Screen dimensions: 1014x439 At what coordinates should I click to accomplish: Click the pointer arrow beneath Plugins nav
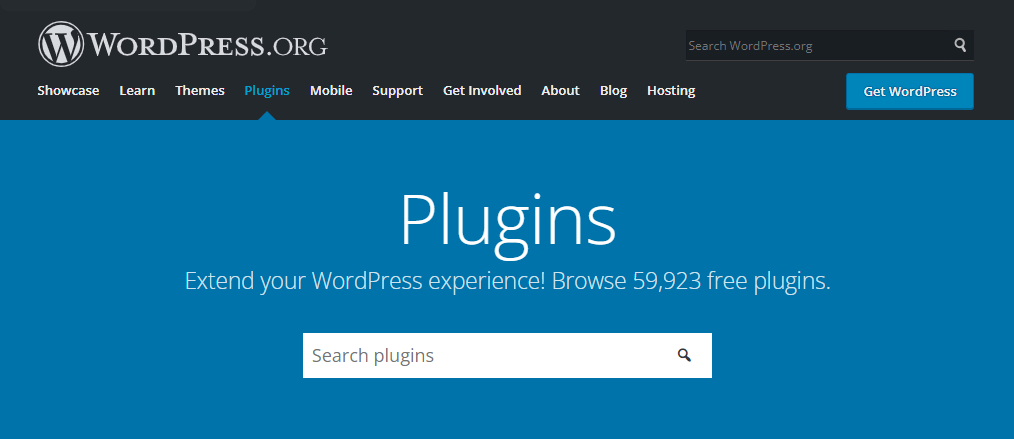267,115
